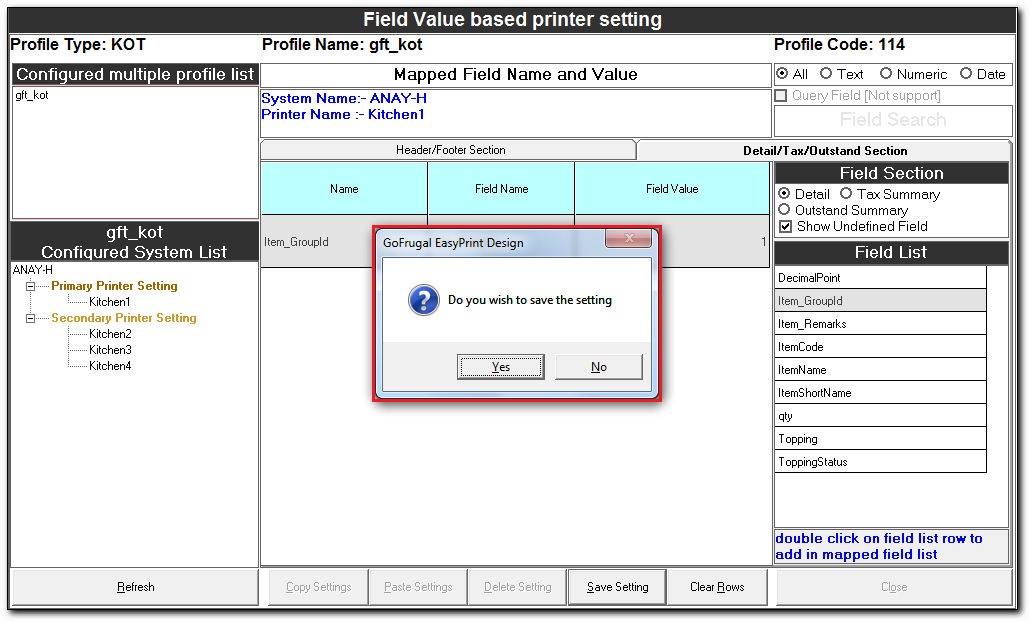The image size is (1031, 623).
Task: Select Kitchen1 under Primary Printer Setting
Action: point(110,302)
